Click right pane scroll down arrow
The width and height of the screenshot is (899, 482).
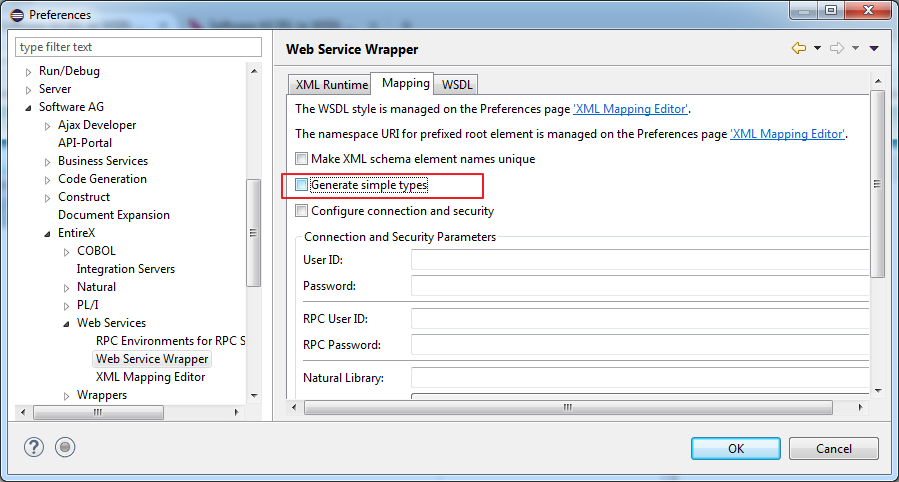[878, 391]
